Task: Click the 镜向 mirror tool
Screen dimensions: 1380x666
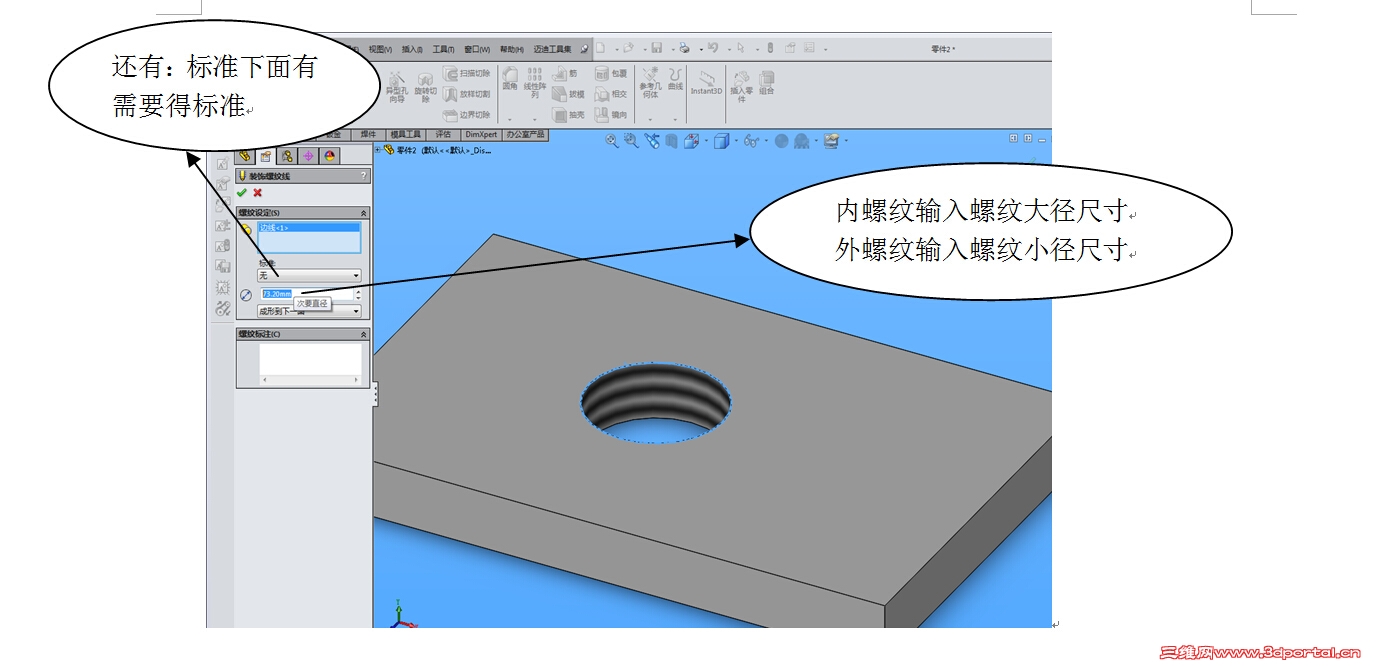Action: pyautogui.click(x=611, y=115)
